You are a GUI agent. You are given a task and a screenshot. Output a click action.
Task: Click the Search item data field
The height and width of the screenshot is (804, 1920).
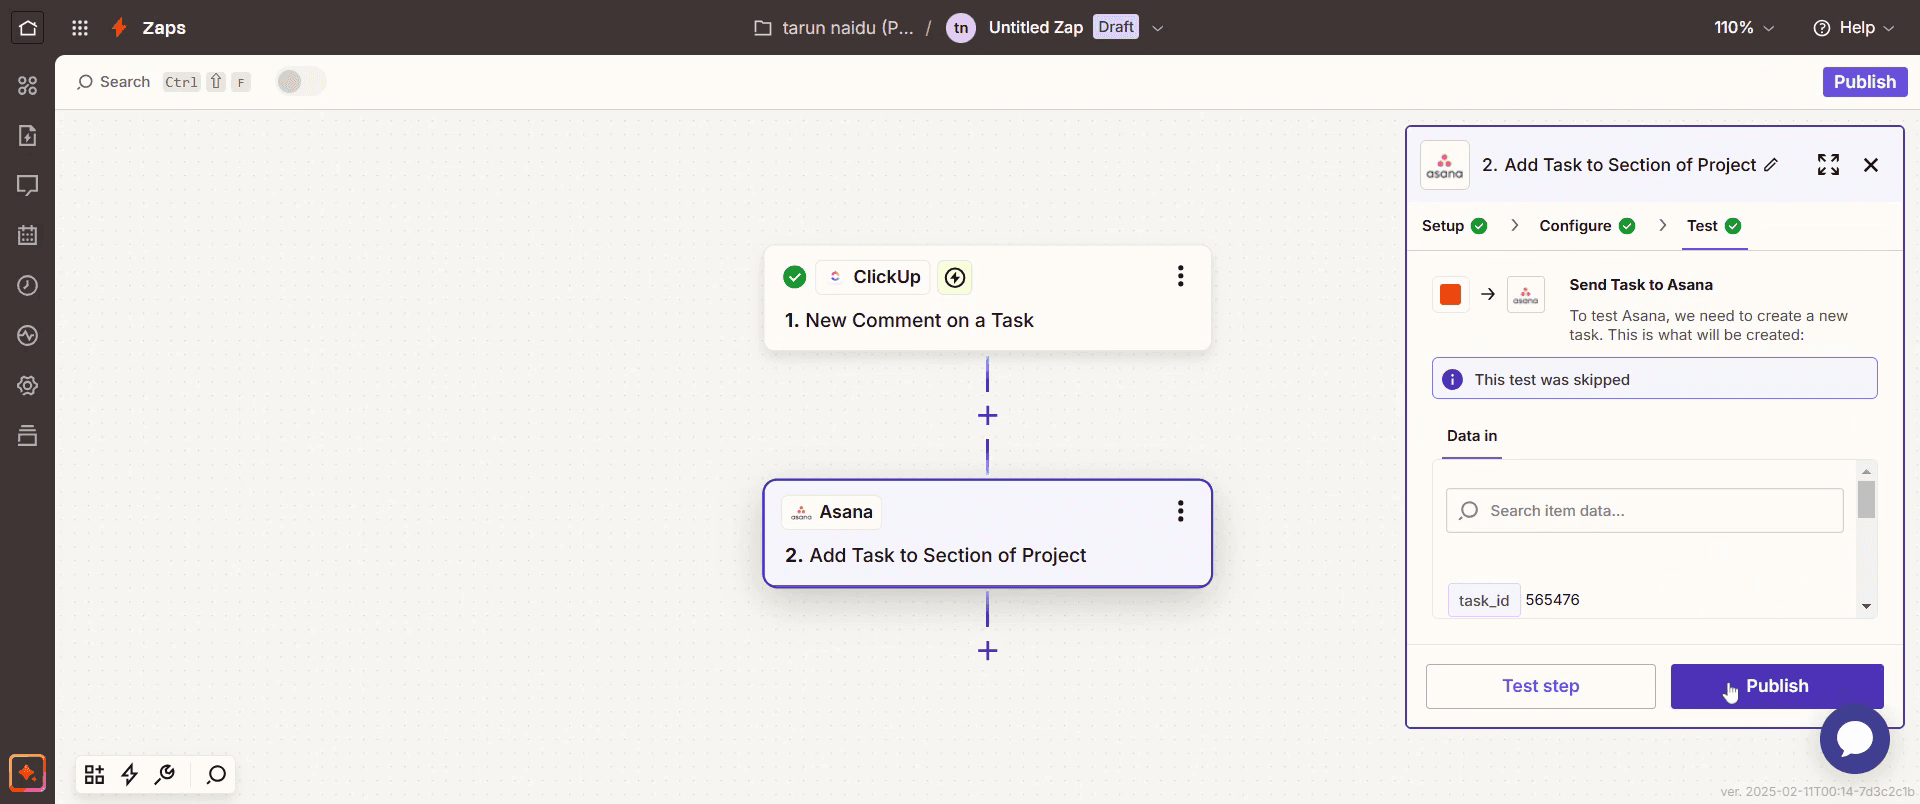pos(1644,511)
